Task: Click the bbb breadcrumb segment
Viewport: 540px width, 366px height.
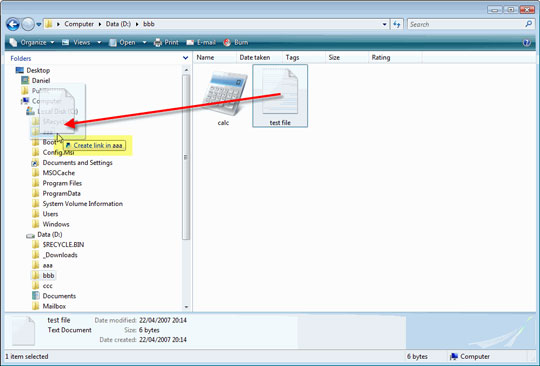Action: click(149, 24)
